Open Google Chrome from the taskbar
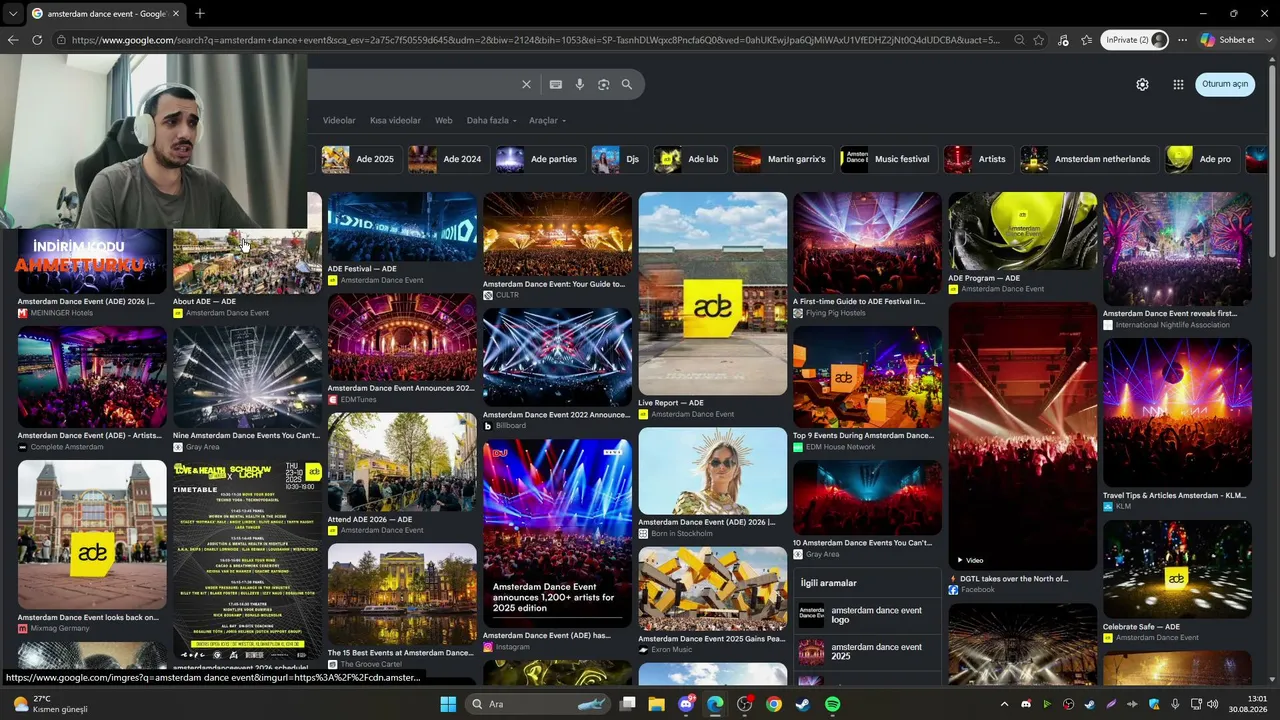Viewport: 1280px width, 720px height. [x=773, y=704]
